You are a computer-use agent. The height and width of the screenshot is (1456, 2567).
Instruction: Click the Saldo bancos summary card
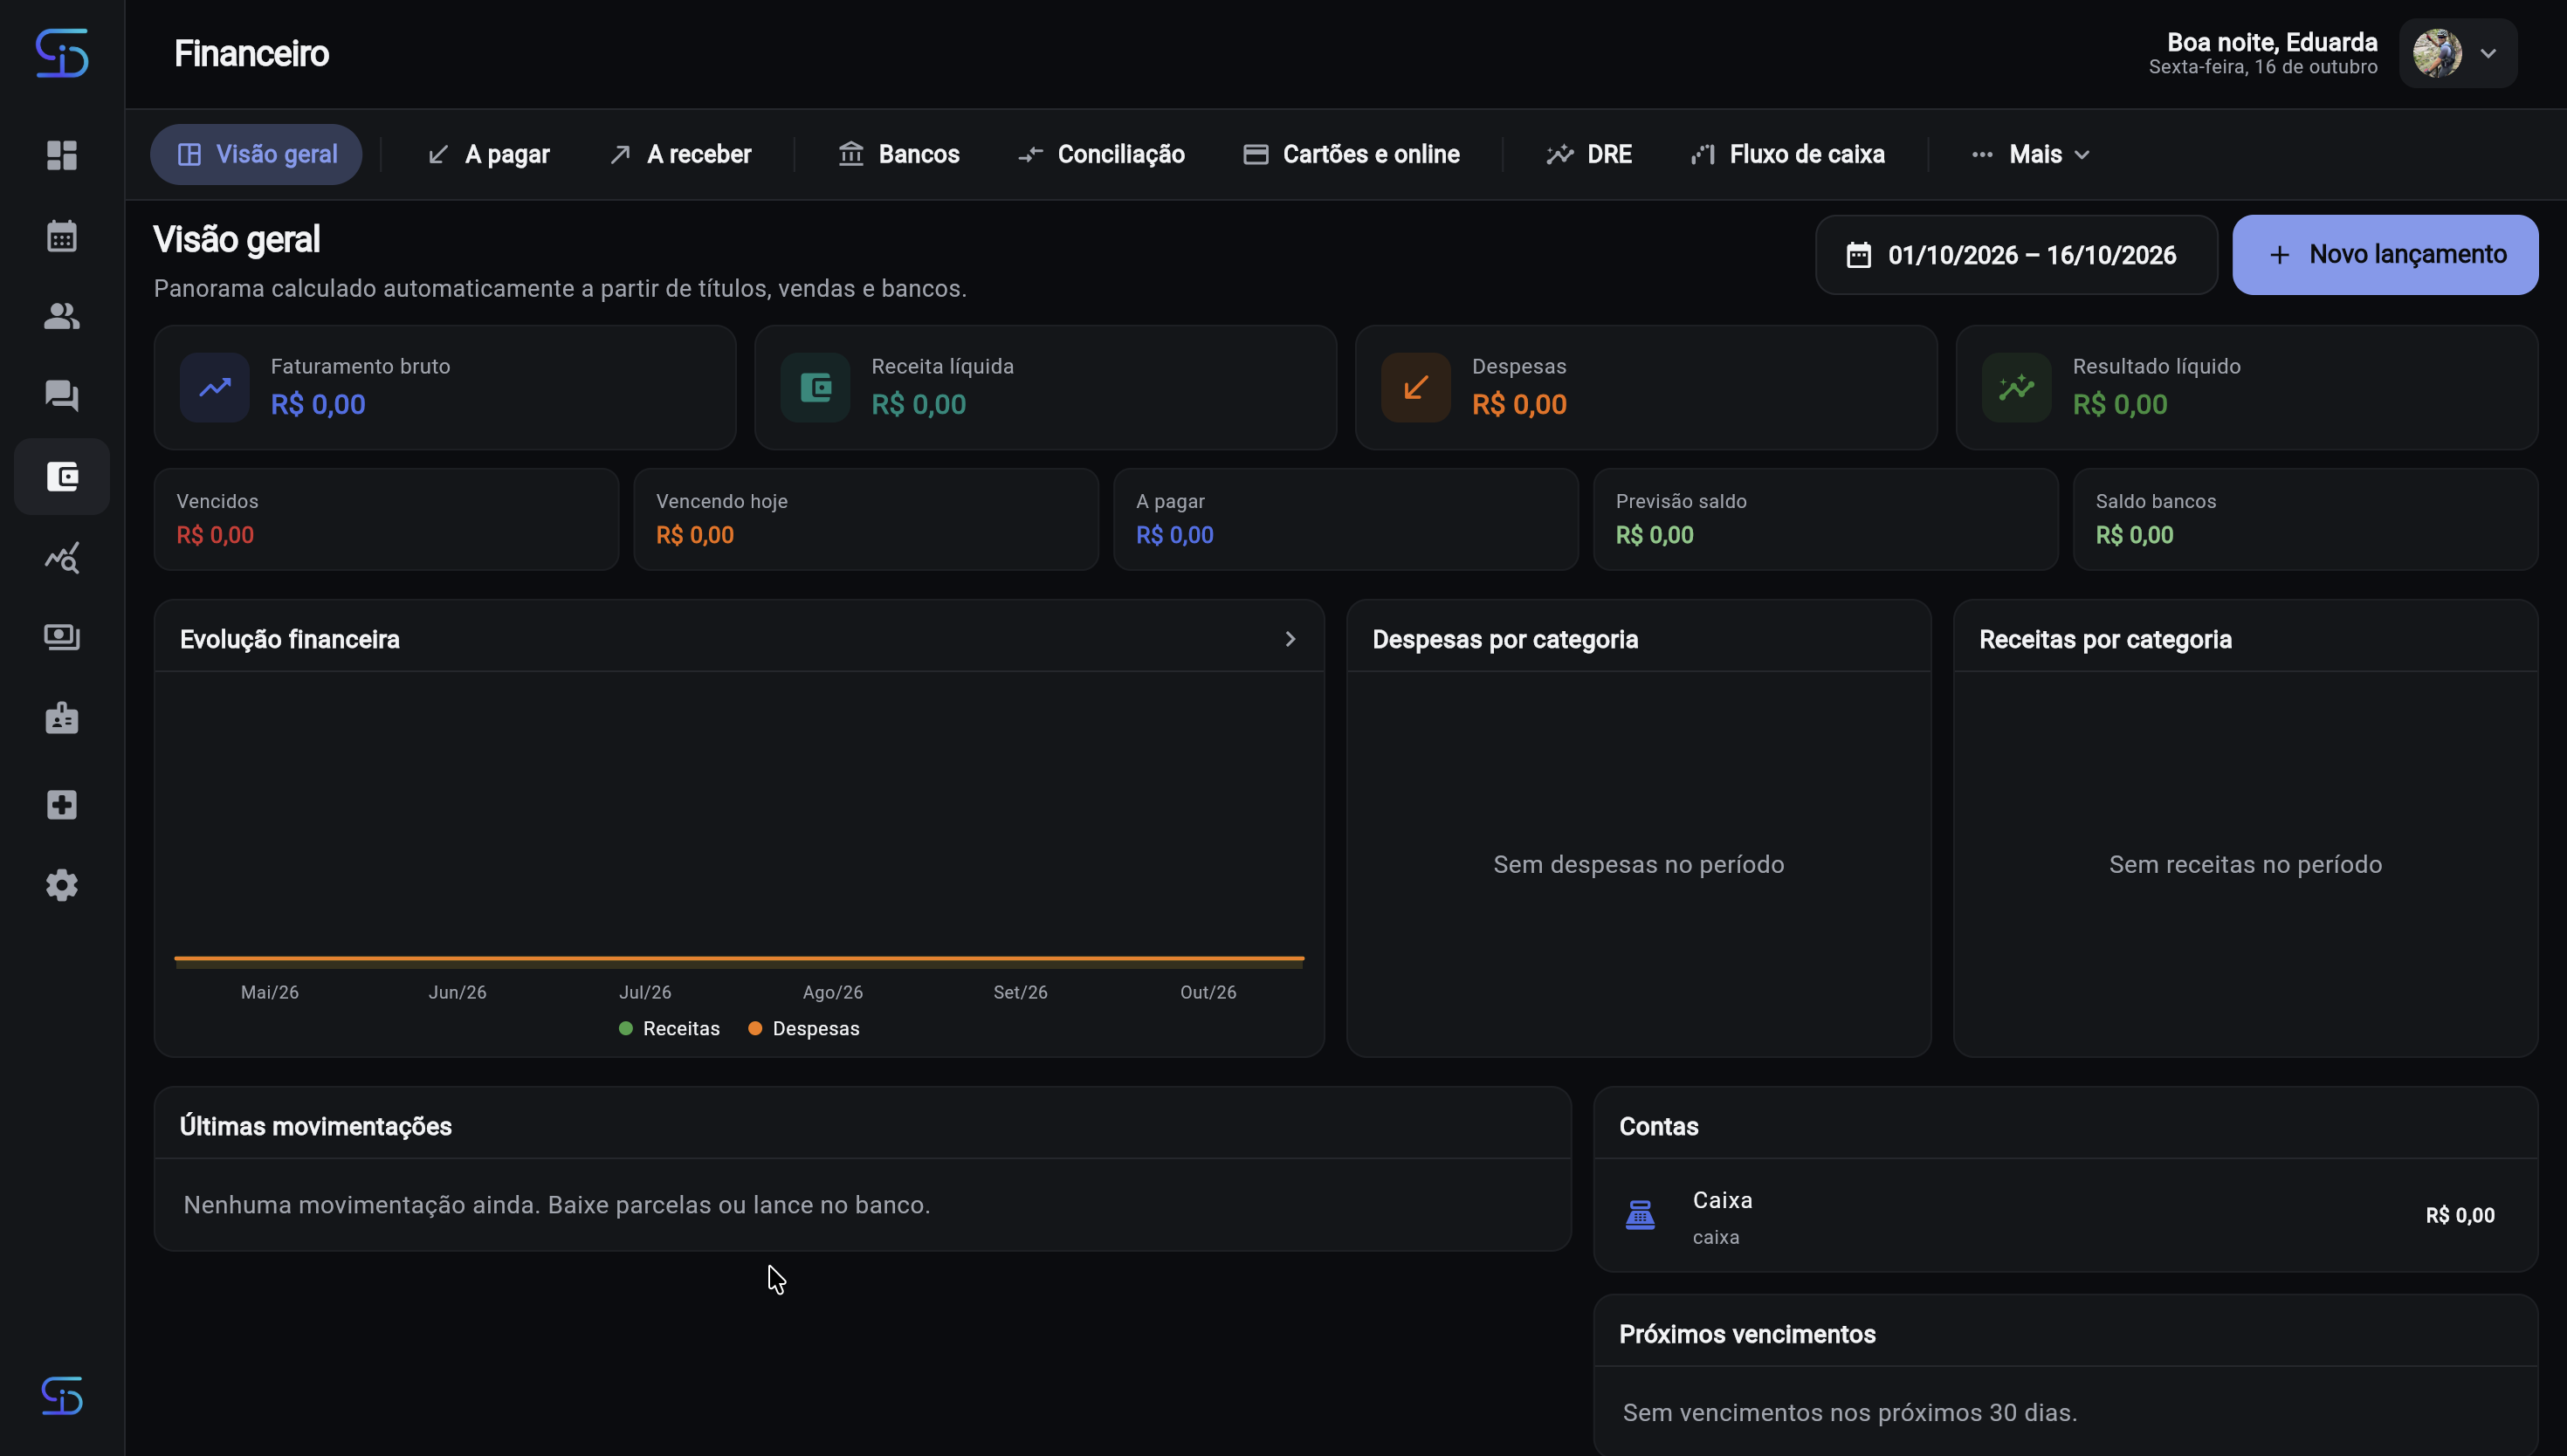[x=2305, y=519]
